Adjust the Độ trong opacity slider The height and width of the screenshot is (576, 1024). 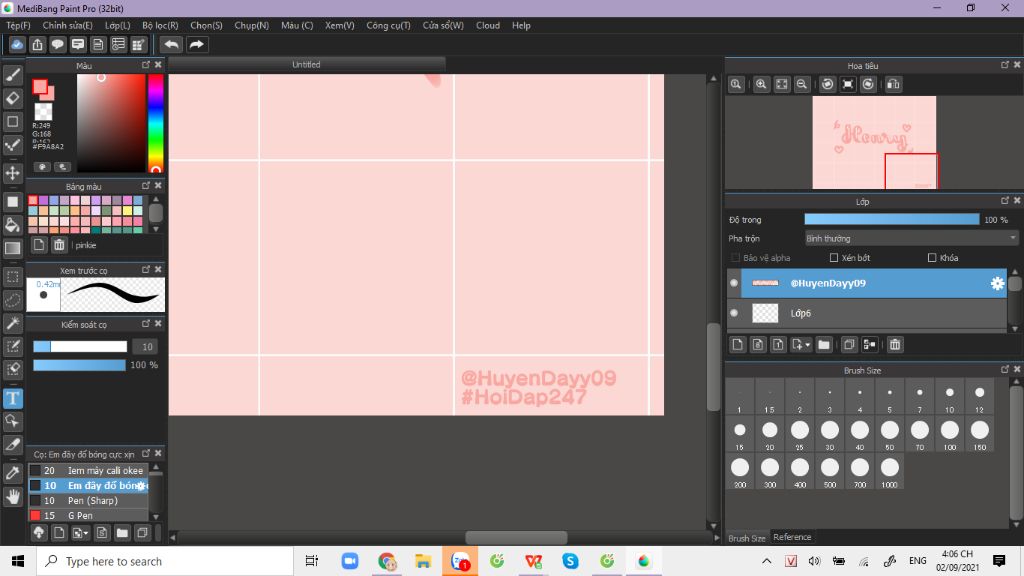(891, 219)
